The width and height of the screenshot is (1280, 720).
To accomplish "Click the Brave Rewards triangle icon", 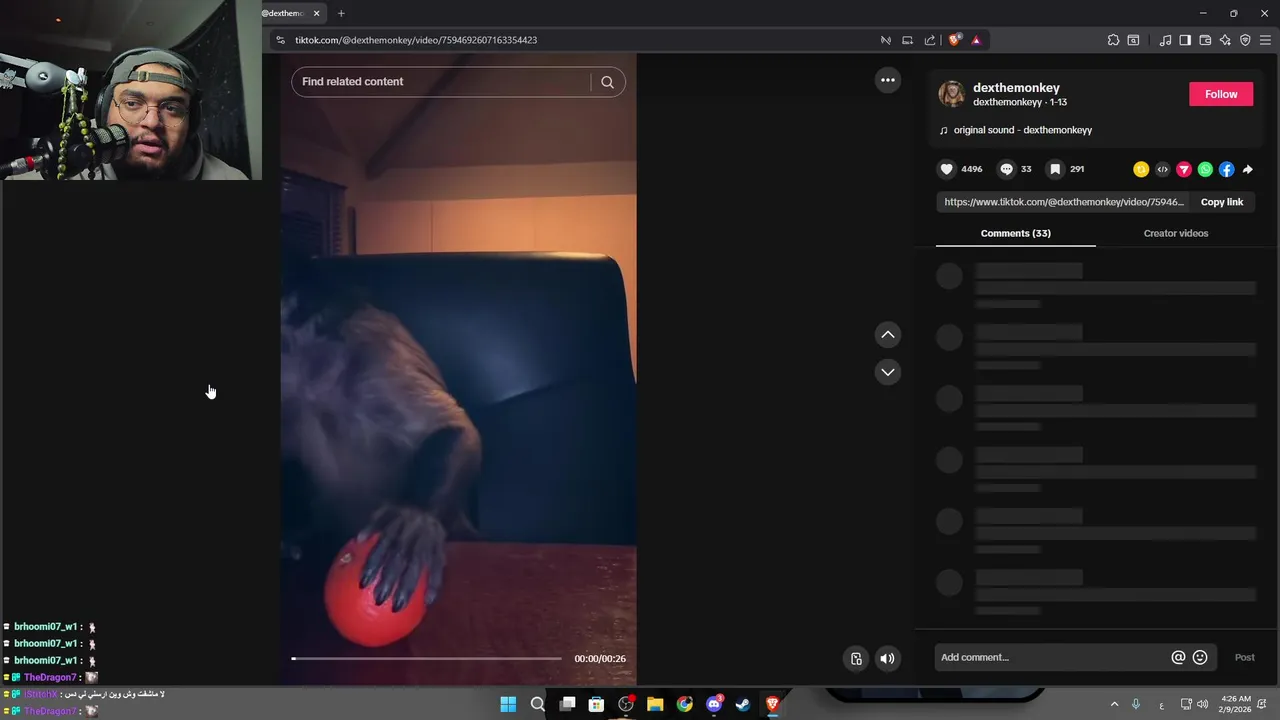I will click(x=976, y=40).
